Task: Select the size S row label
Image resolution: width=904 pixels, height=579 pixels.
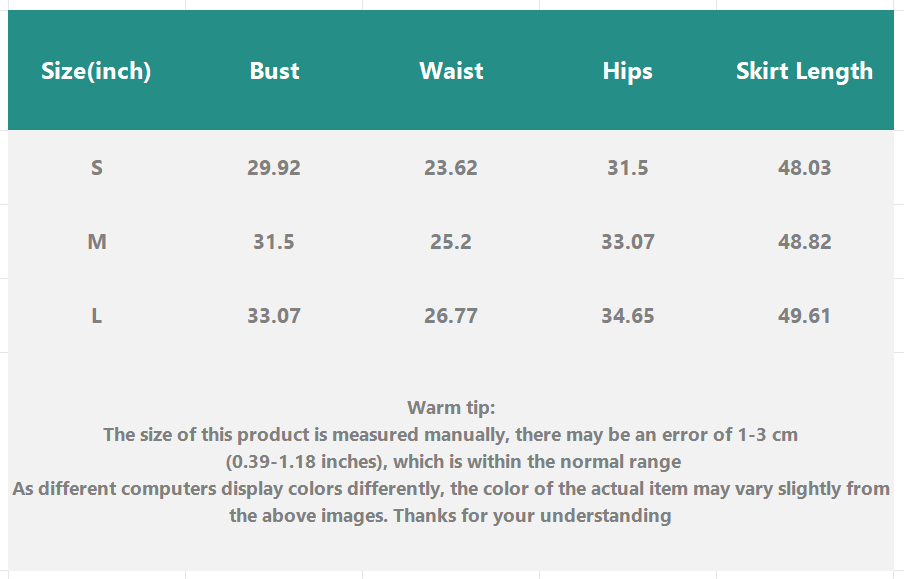Action: coord(97,168)
